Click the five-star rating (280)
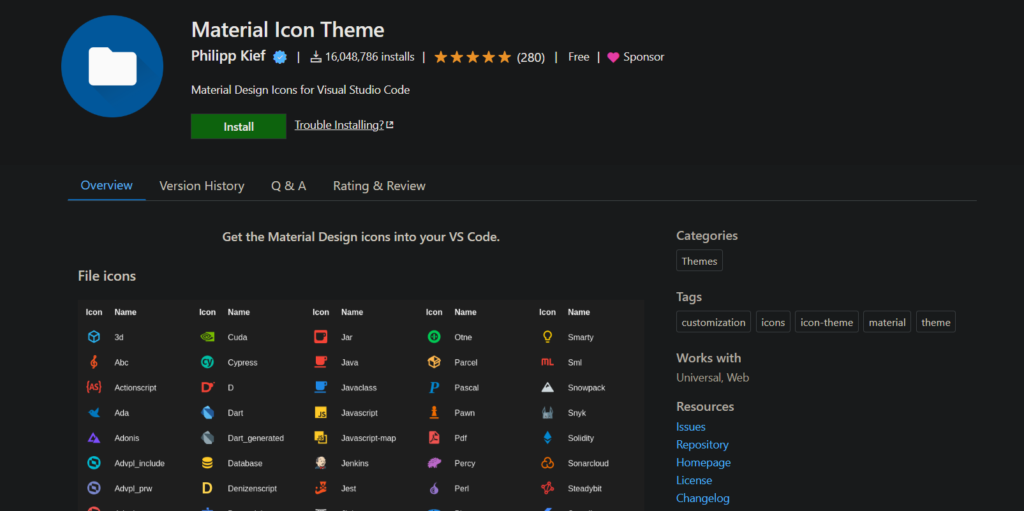The width and height of the screenshot is (1024, 511). click(x=489, y=58)
